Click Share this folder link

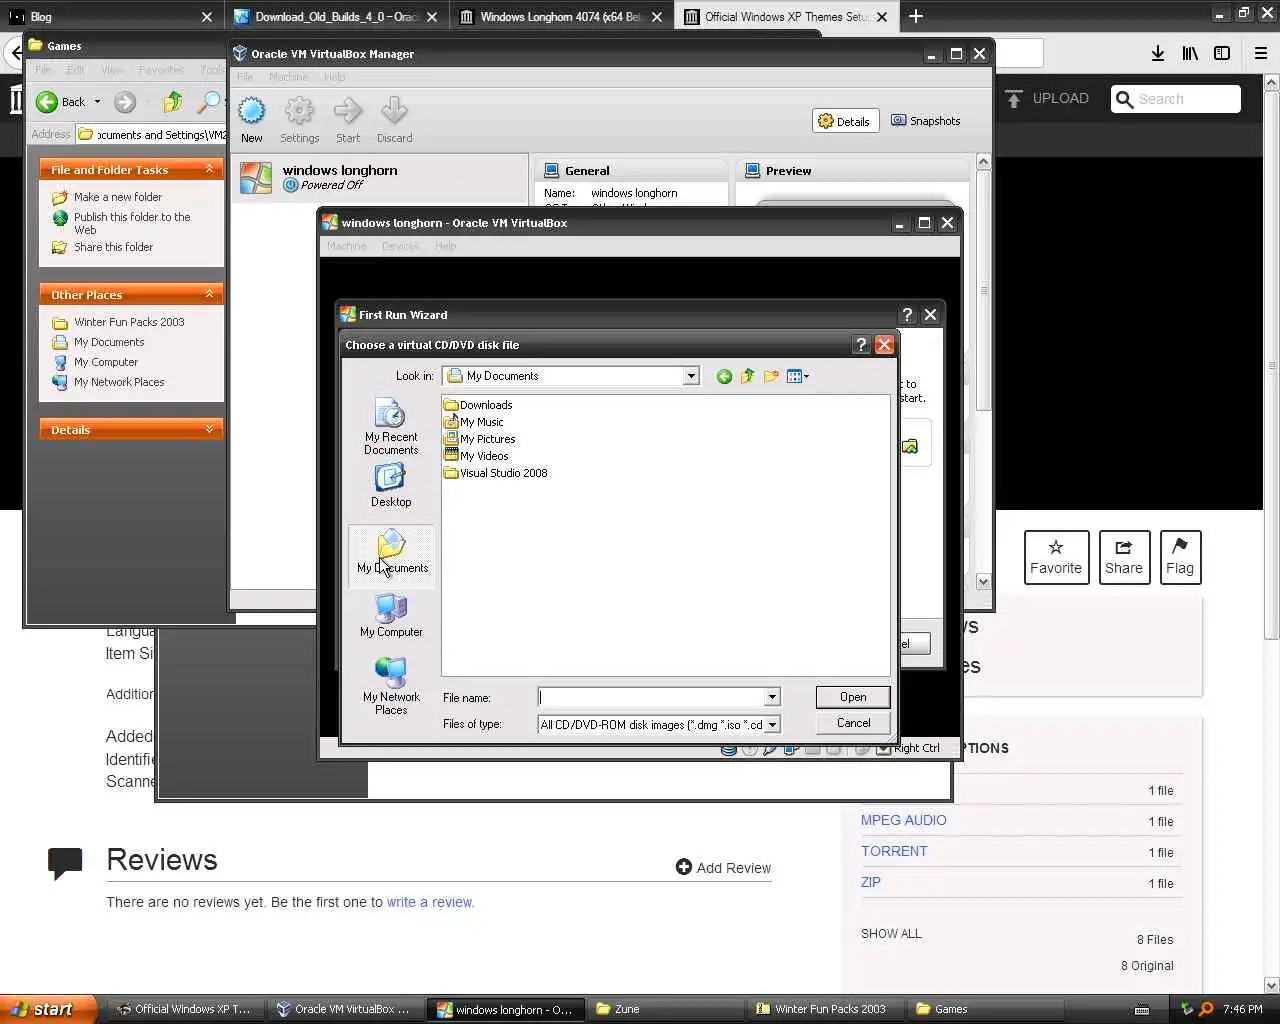(113, 247)
